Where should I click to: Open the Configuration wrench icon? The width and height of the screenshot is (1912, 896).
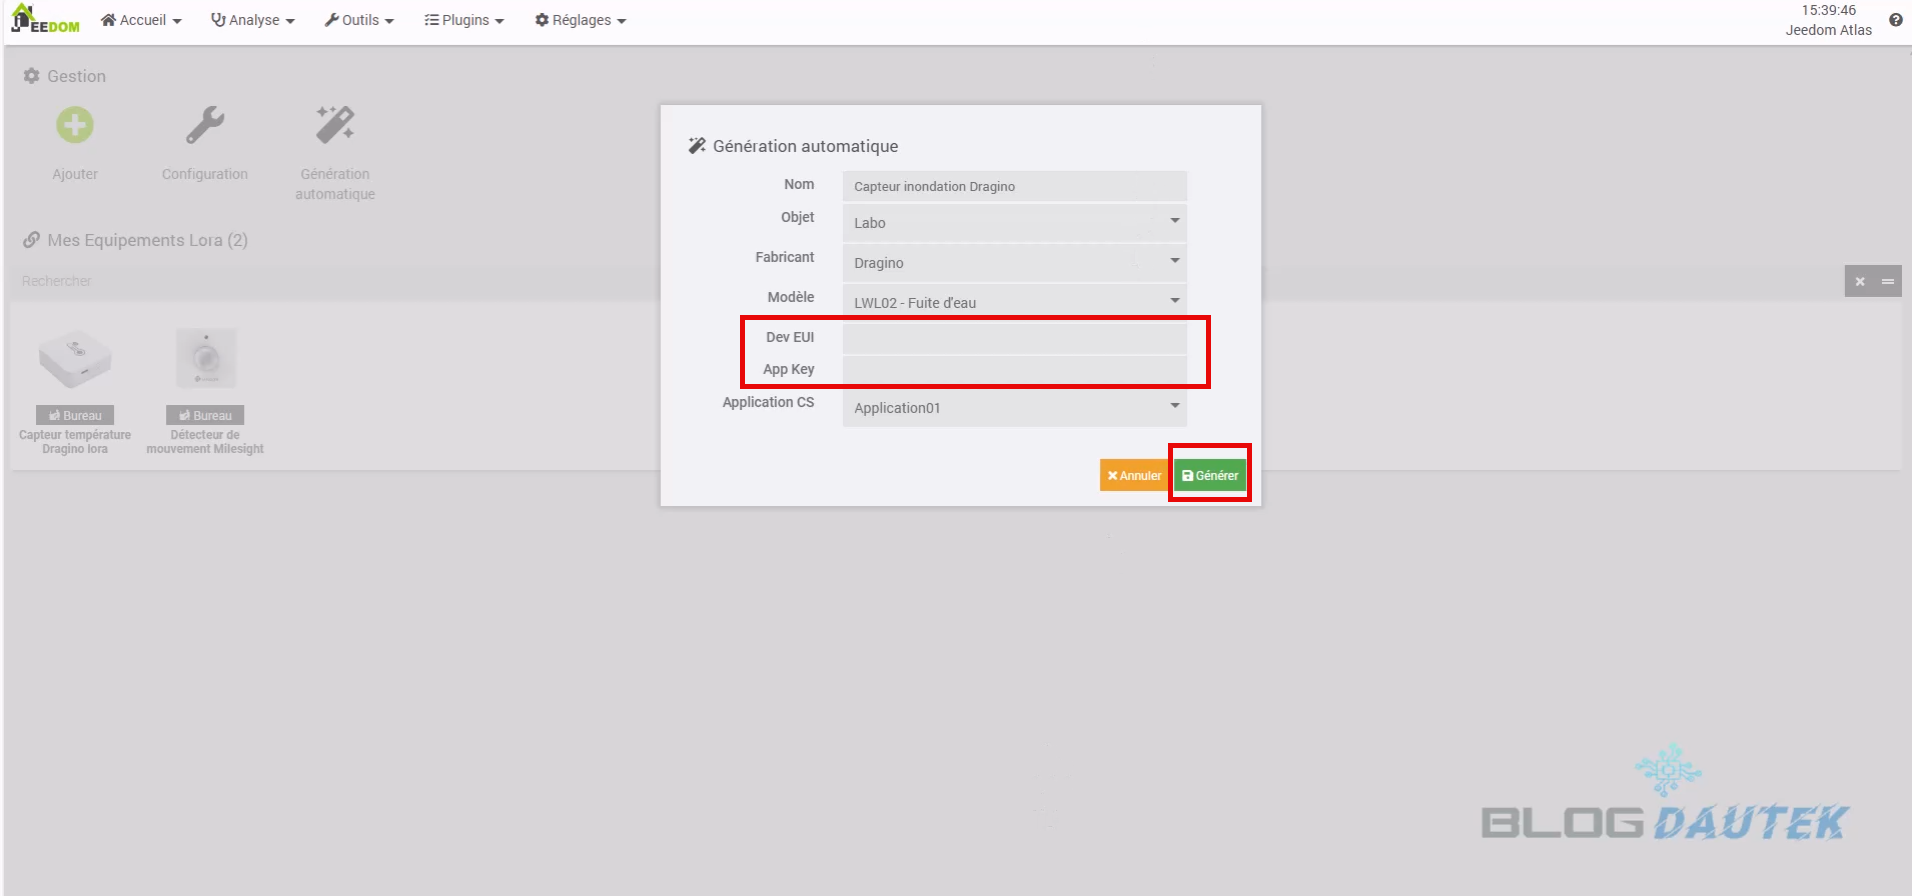coord(205,126)
